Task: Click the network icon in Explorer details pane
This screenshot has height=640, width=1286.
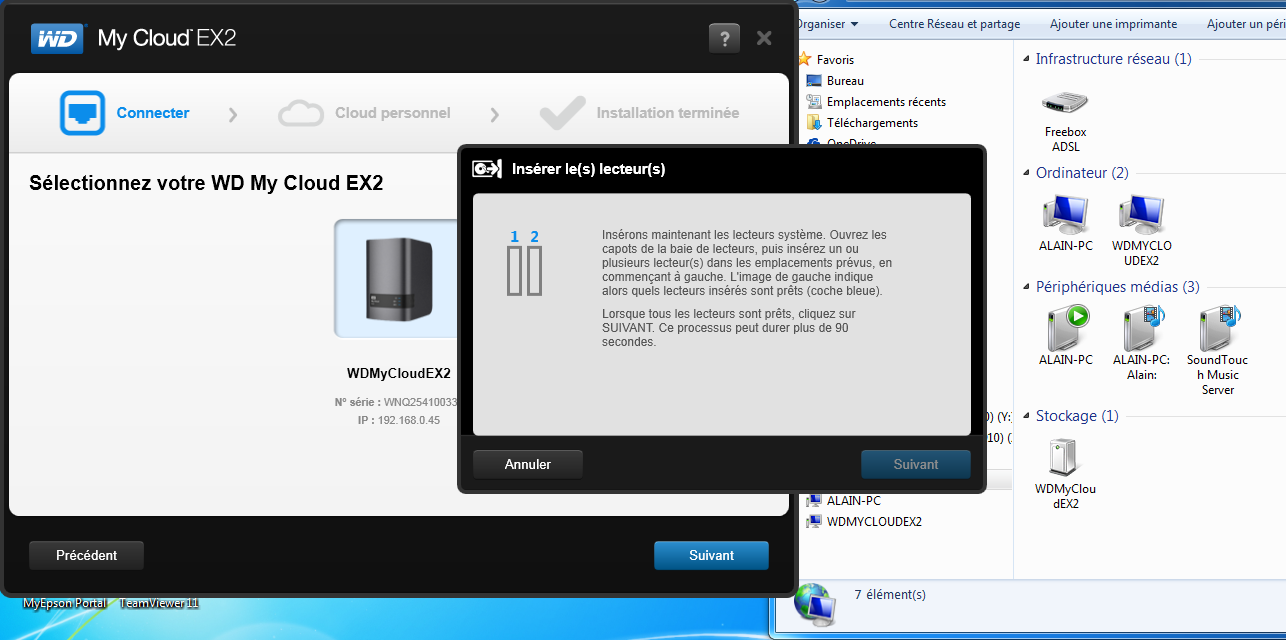Action: click(x=816, y=603)
